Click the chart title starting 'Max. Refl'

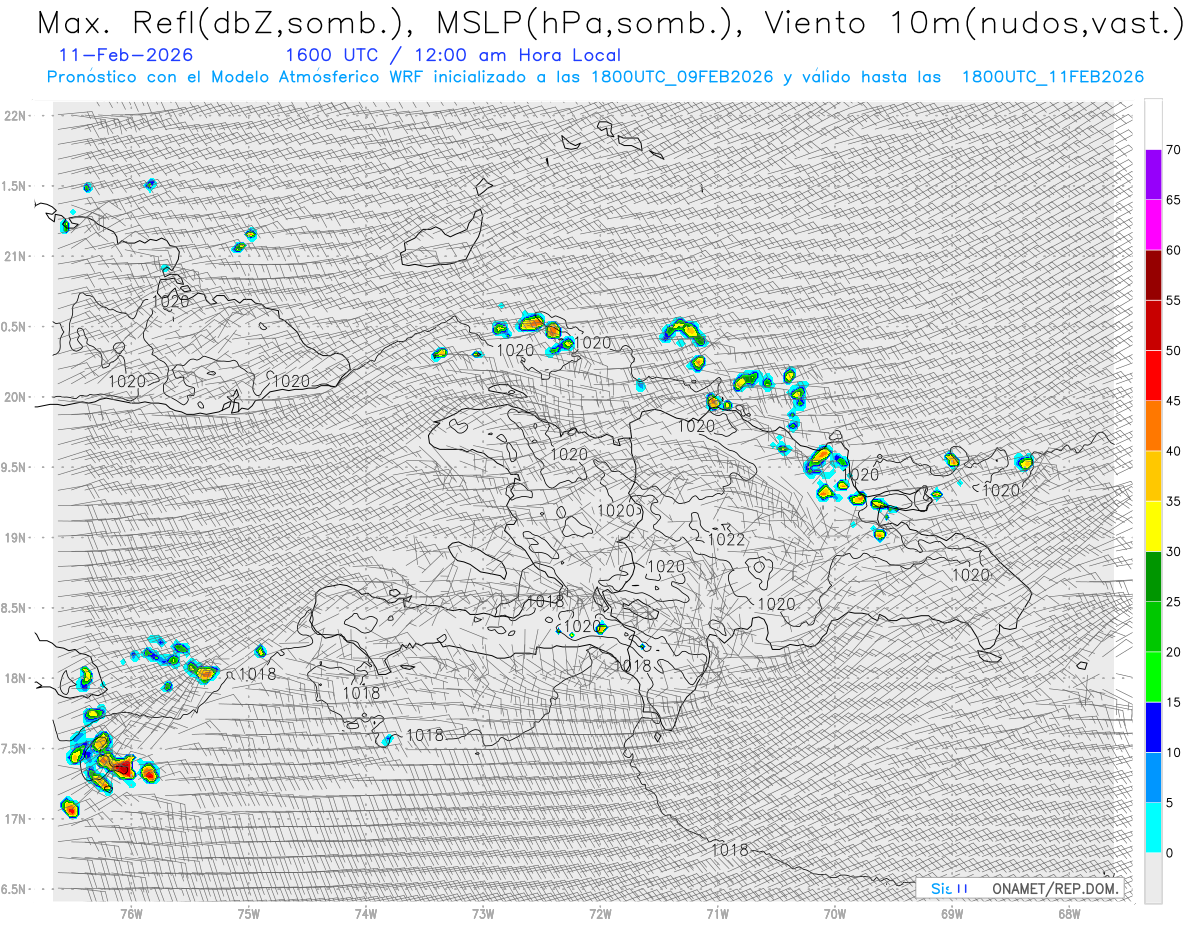610,24
